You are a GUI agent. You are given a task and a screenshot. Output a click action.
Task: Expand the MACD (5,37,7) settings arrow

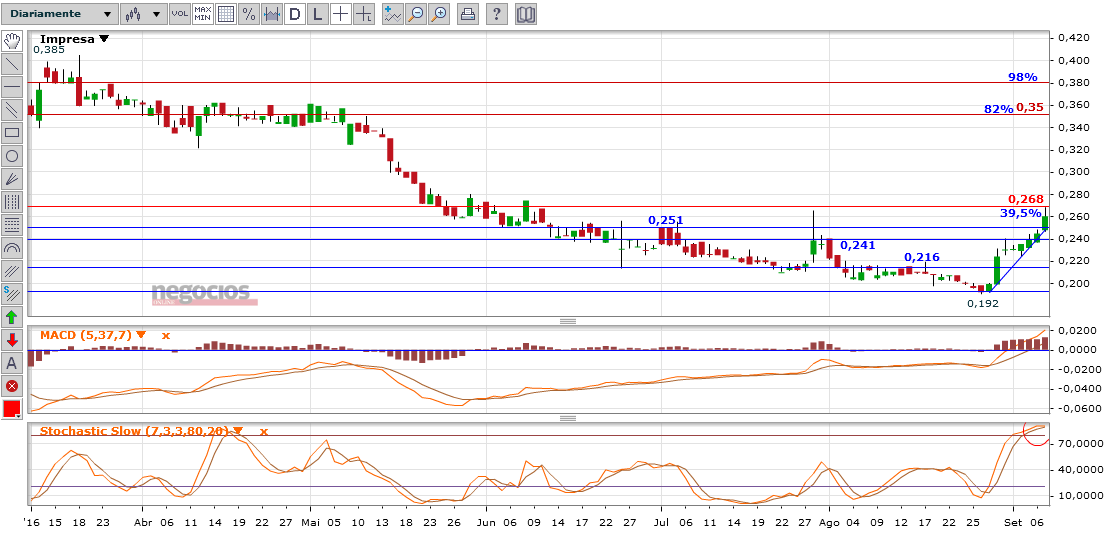click(x=141, y=335)
